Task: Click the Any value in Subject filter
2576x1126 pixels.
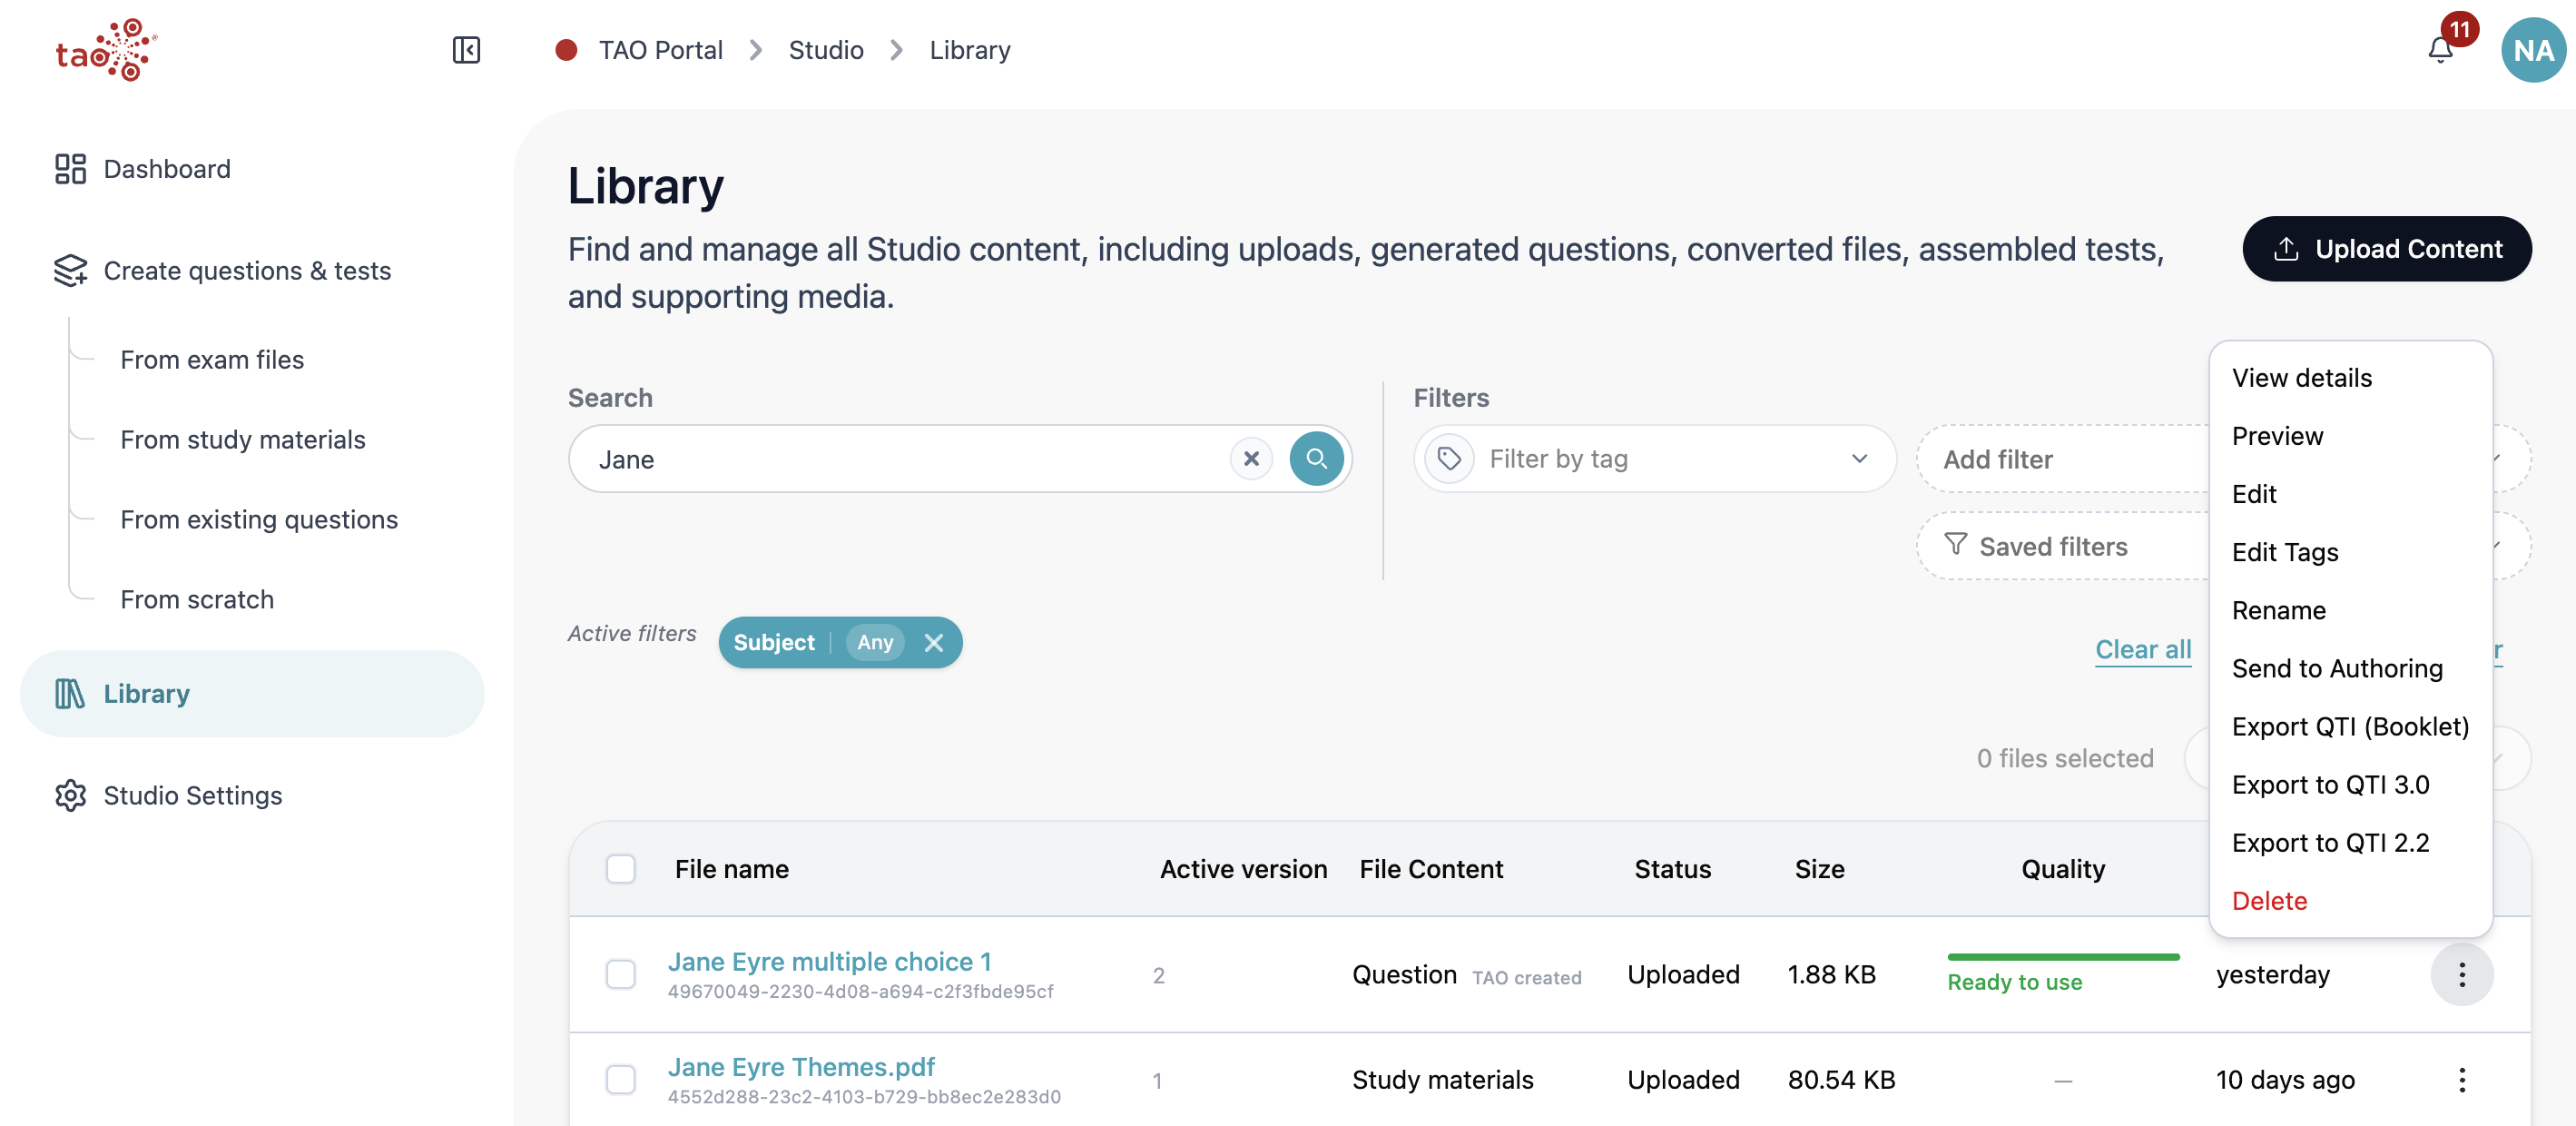Action: point(875,643)
